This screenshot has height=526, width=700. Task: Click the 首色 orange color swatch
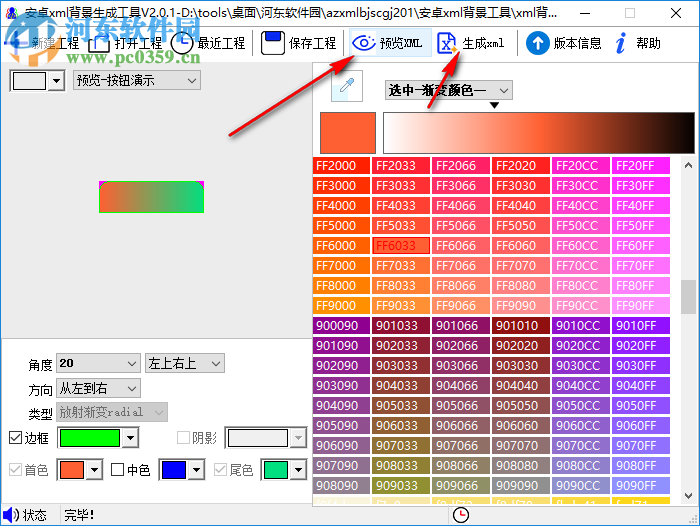point(71,470)
